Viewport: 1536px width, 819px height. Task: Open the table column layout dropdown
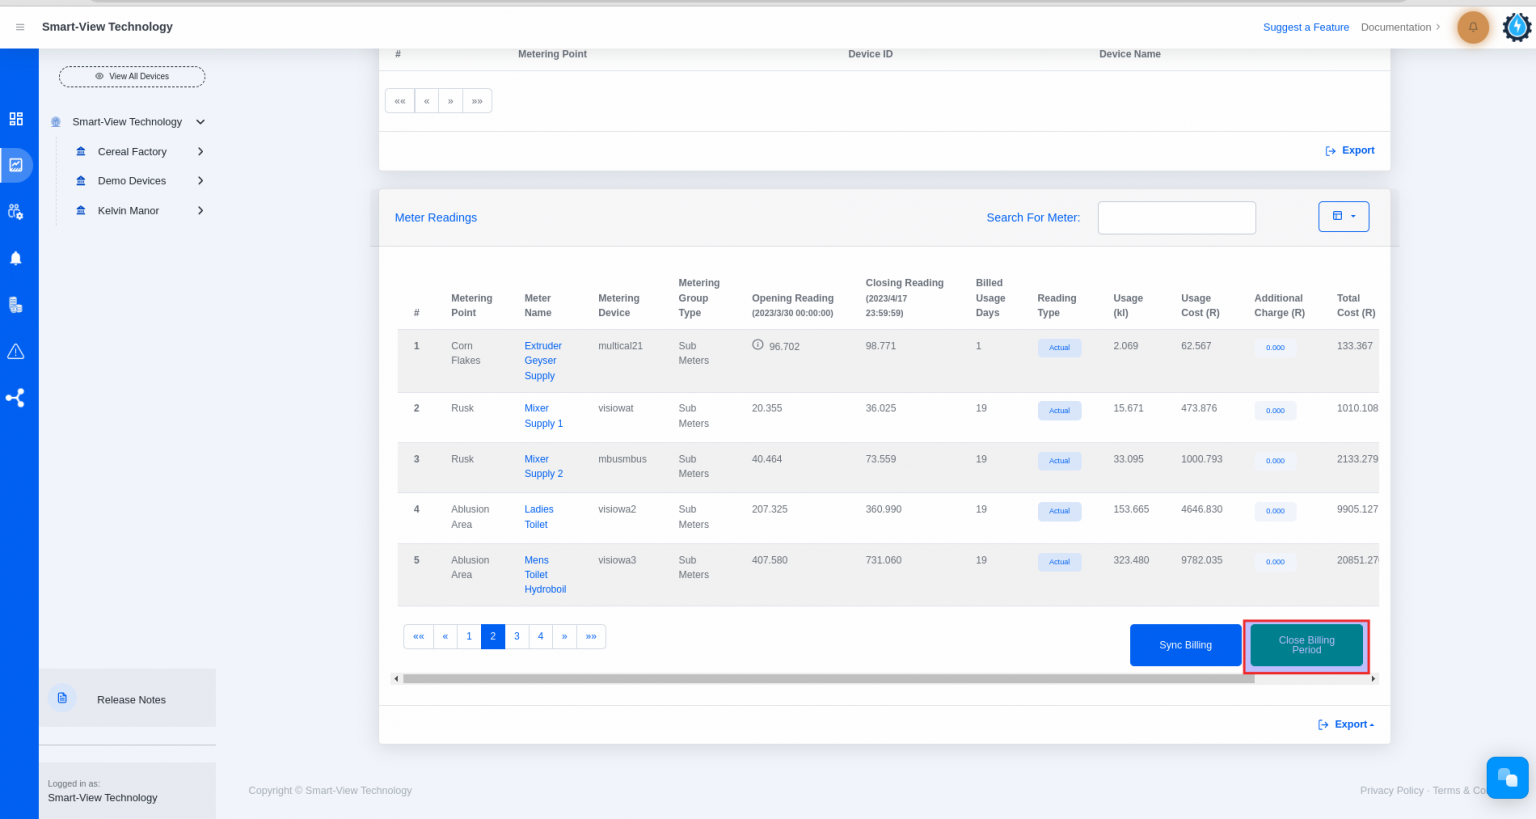[x=1343, y=216]
